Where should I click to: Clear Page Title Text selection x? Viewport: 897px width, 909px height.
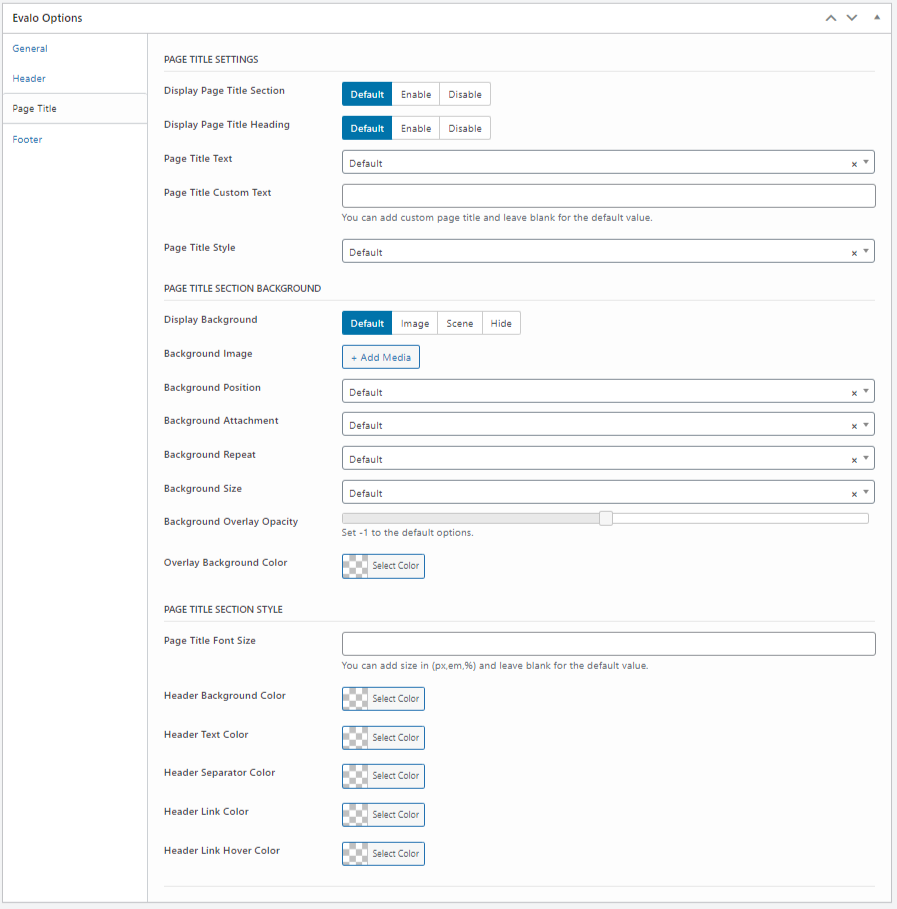point(854,164)
